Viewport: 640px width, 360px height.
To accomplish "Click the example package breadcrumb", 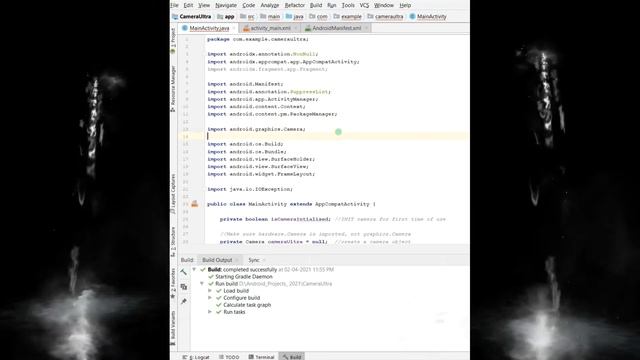I will pyautogui.click(x=347, y=17).
